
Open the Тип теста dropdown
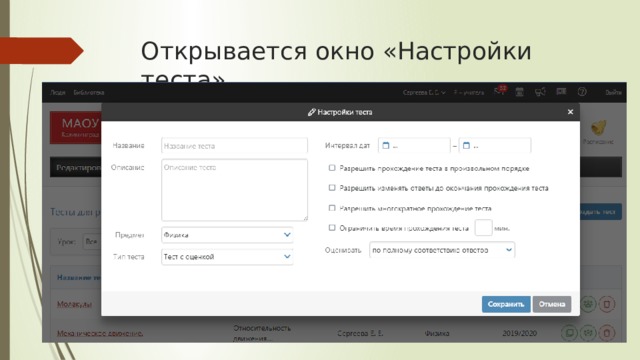227,257
